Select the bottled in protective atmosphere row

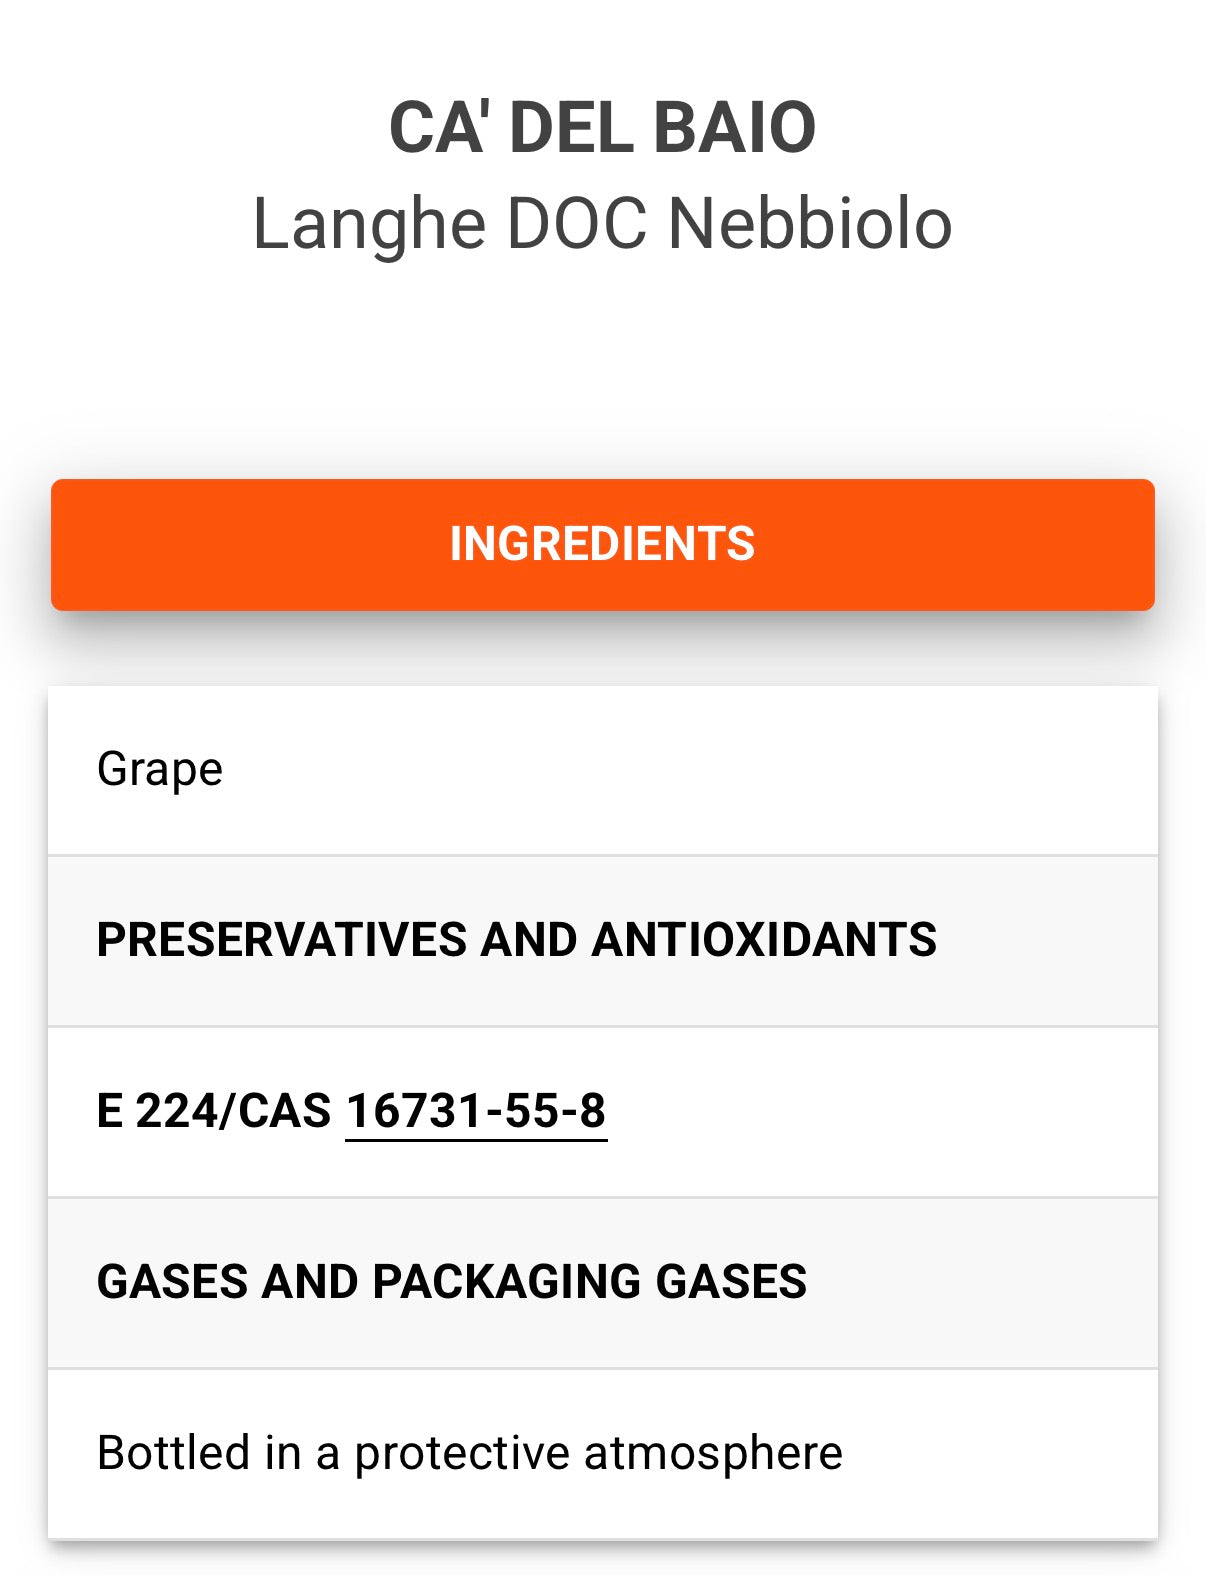pos(603,1452)
